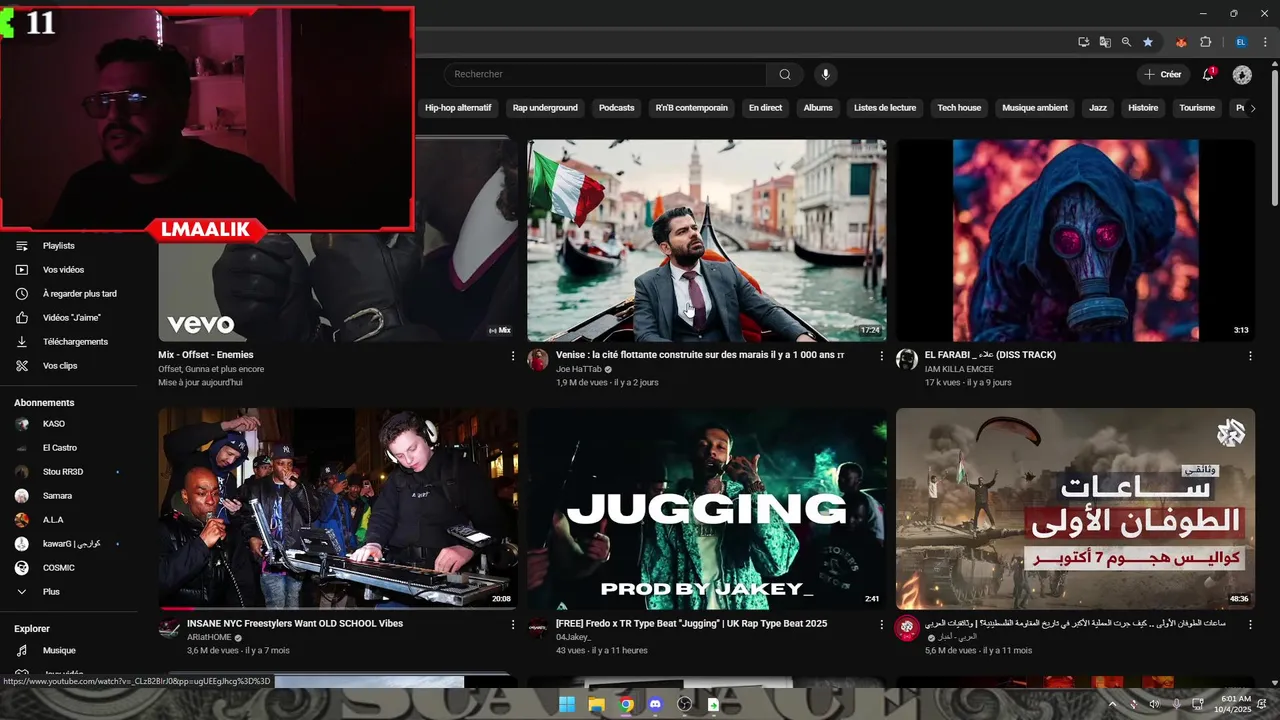
Task: Select the Listes de lecture chip
Action: pyautogui.click(x=885, y=108)
